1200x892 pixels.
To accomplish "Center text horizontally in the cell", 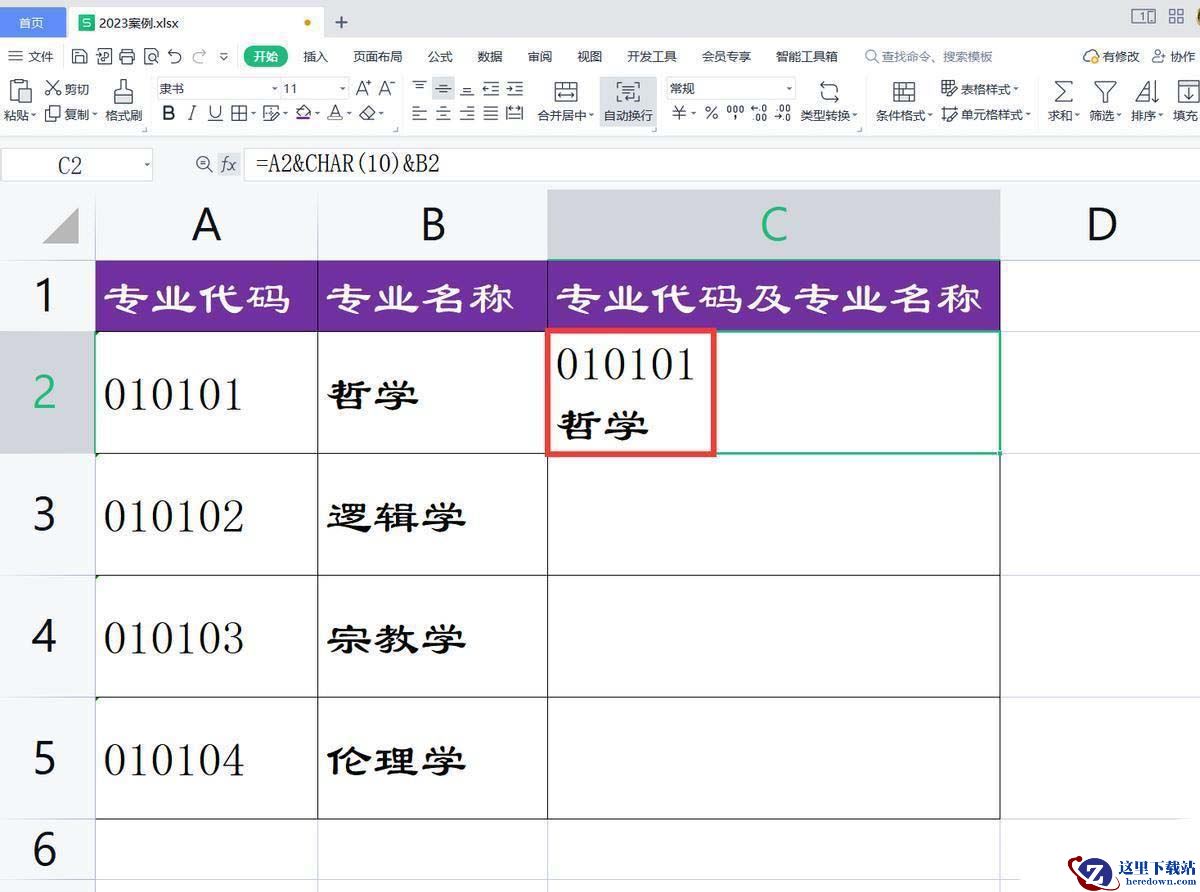I will click(x=444, y=114).
